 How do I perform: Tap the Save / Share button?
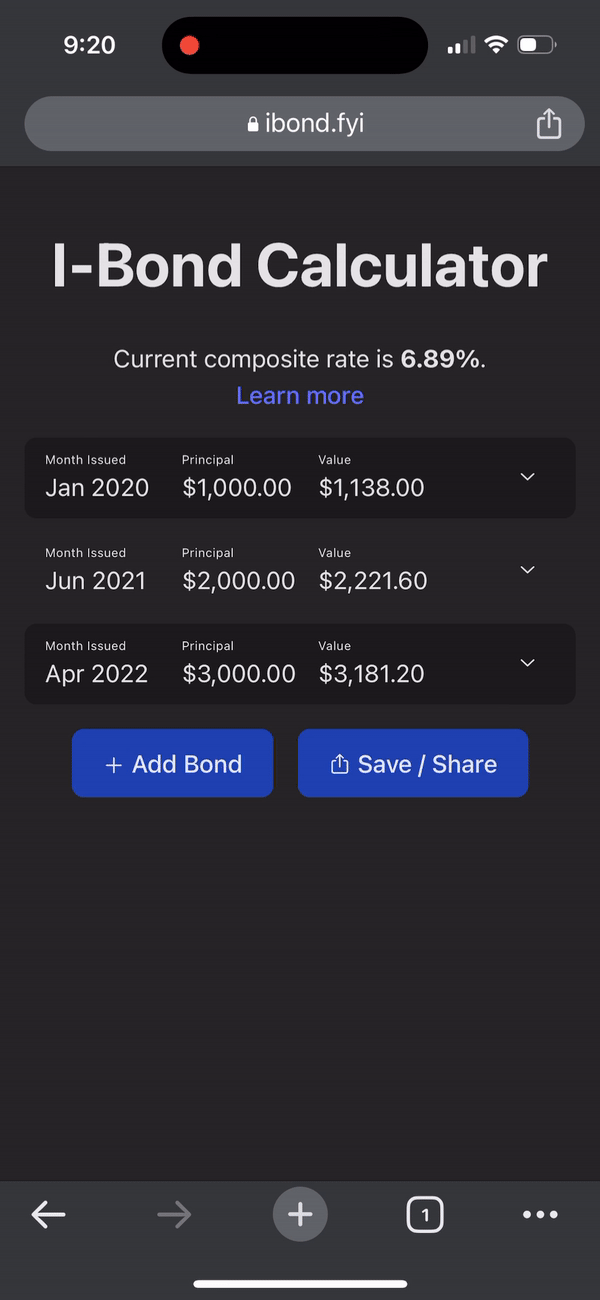[412, 763]
